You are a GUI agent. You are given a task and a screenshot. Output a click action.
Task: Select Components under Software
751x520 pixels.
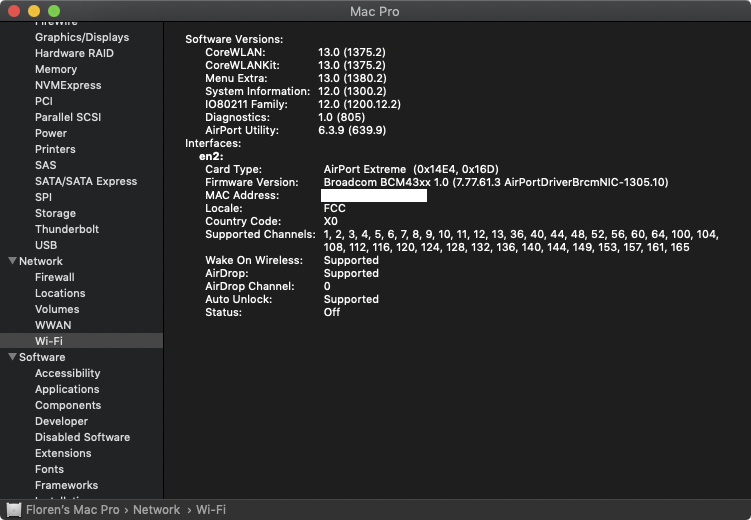tap(68, 405)
